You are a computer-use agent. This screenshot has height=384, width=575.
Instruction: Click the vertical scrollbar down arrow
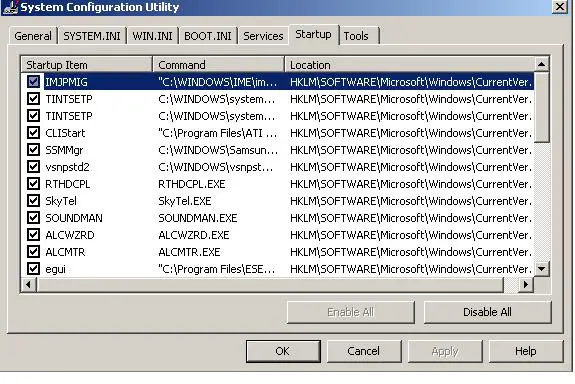click(542, 269)
